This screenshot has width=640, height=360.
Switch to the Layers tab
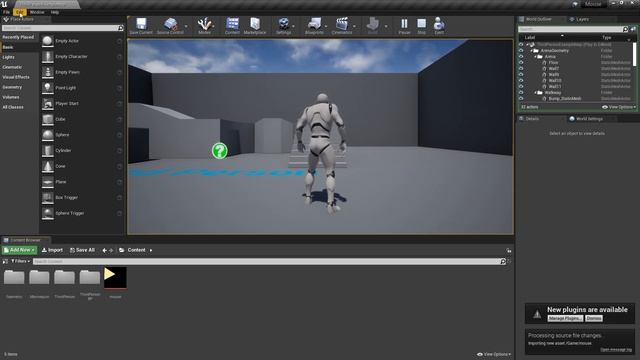(582, 19)
